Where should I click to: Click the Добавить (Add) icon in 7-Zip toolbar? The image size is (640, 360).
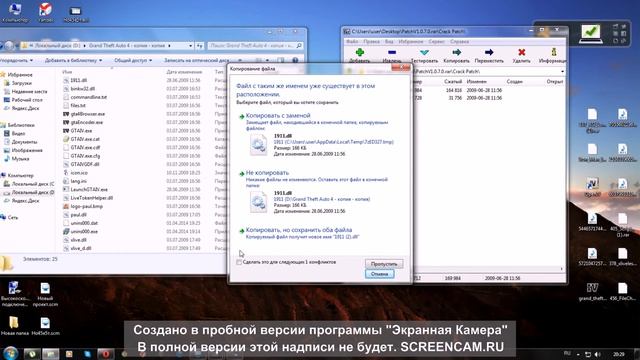point(360,52)
